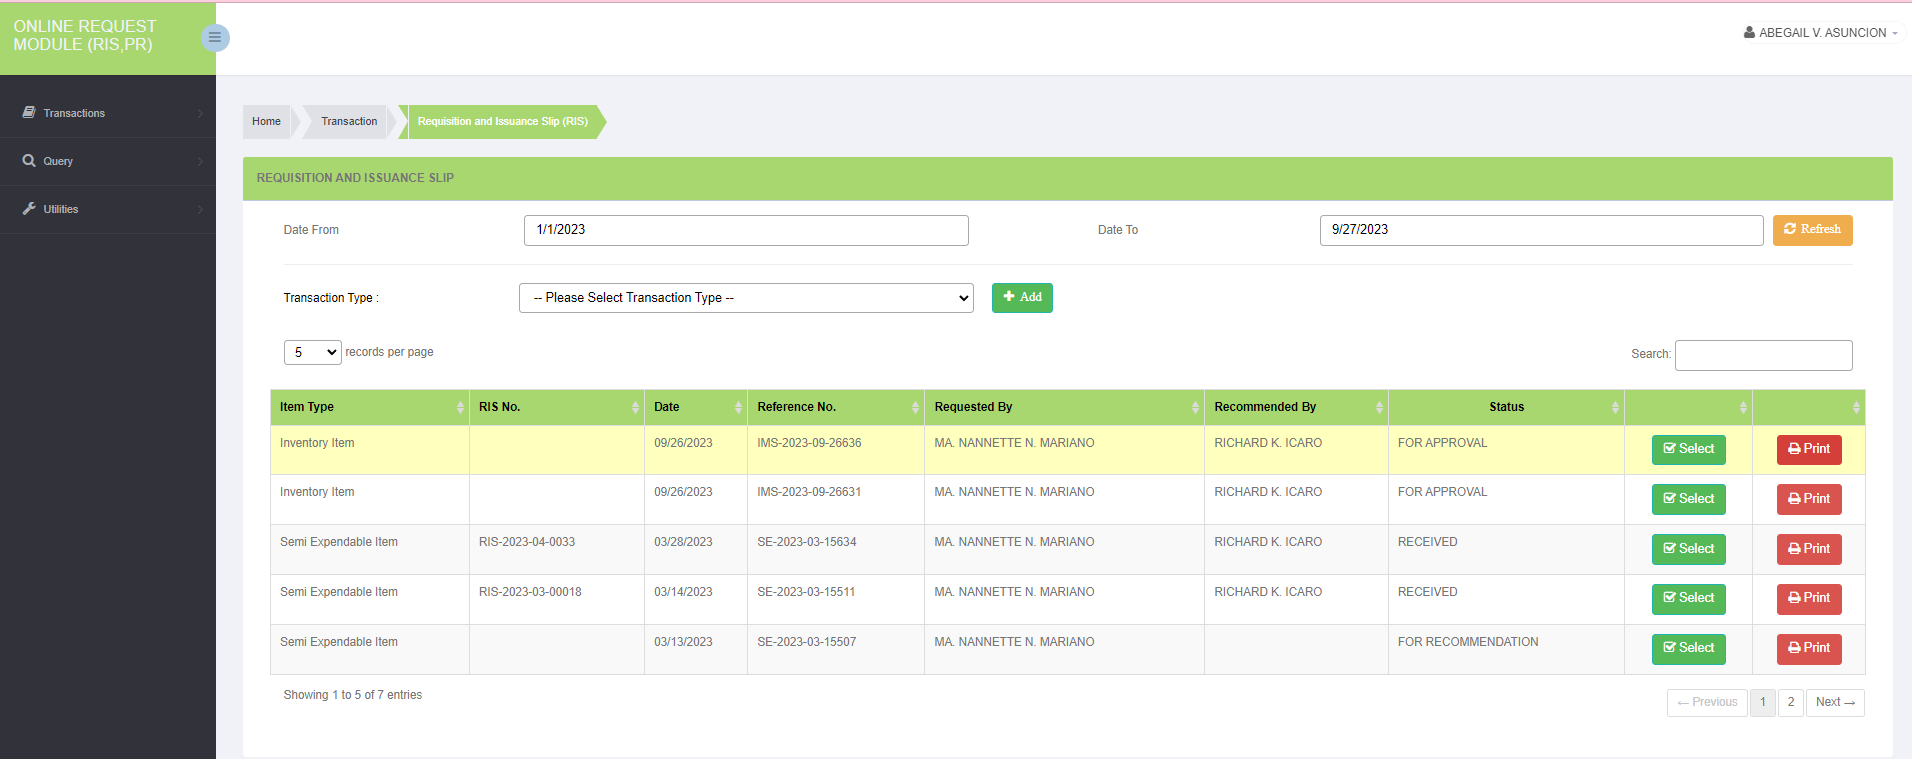Viewport: 1912px width, 759px height.
Task: Sort table by Date column arrows
Action: (x=738, y=407)
